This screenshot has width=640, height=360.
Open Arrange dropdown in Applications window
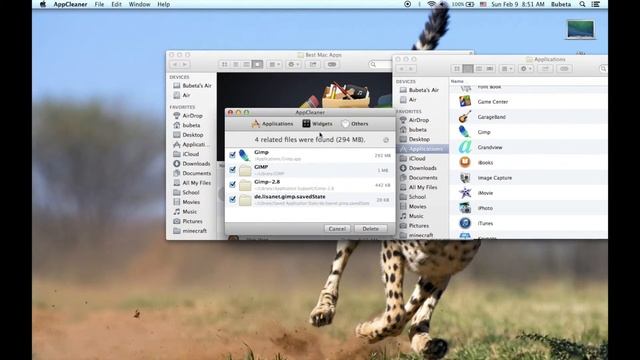click(507, 69)
